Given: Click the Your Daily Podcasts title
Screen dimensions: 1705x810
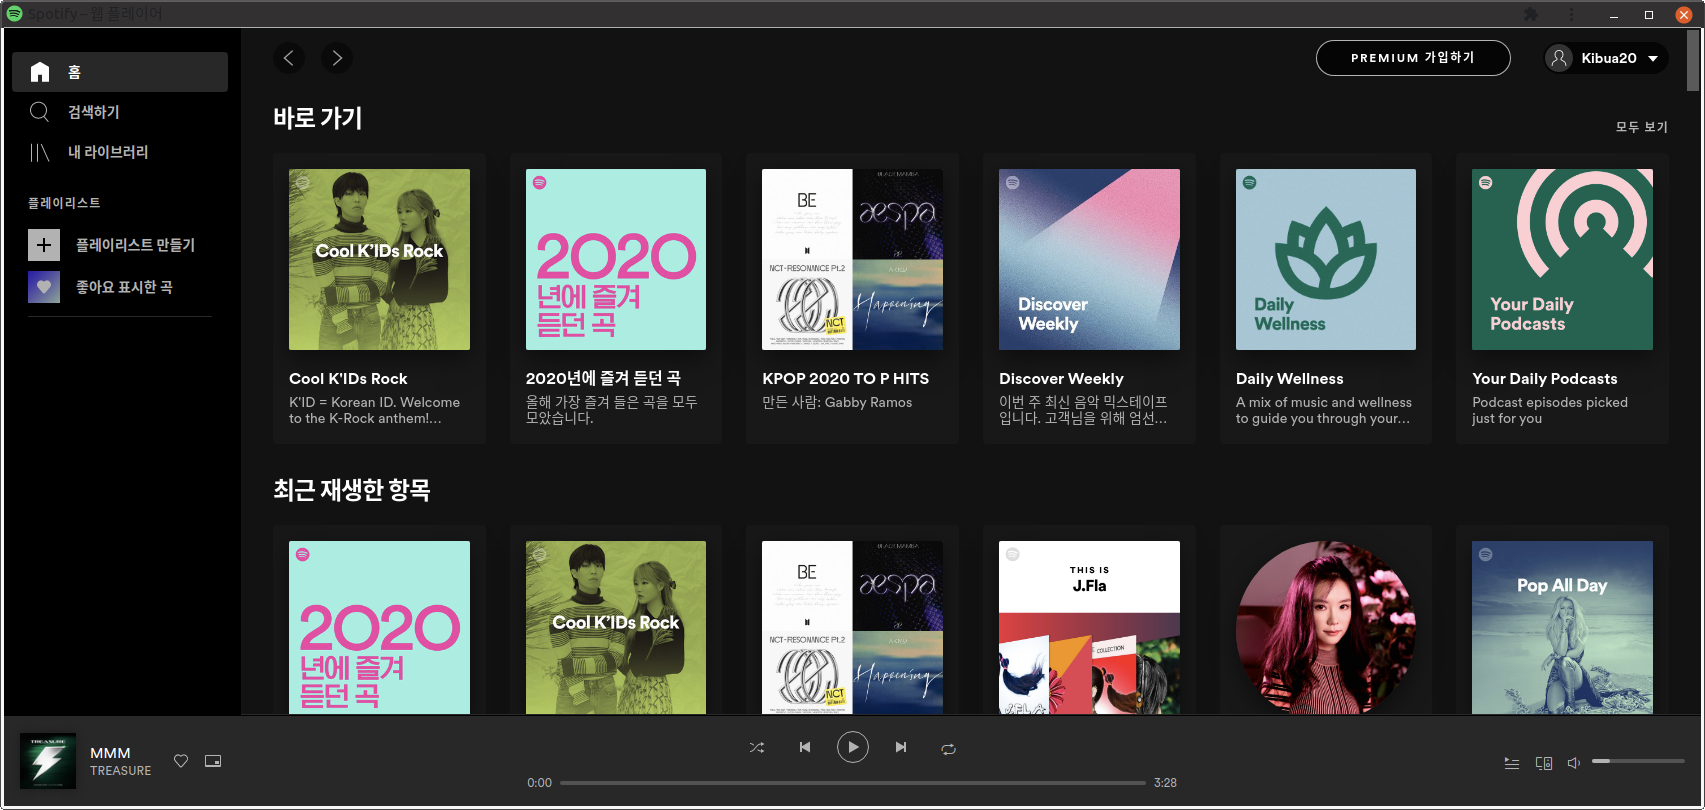Looking at the screenshot, I should point(1544,378).
